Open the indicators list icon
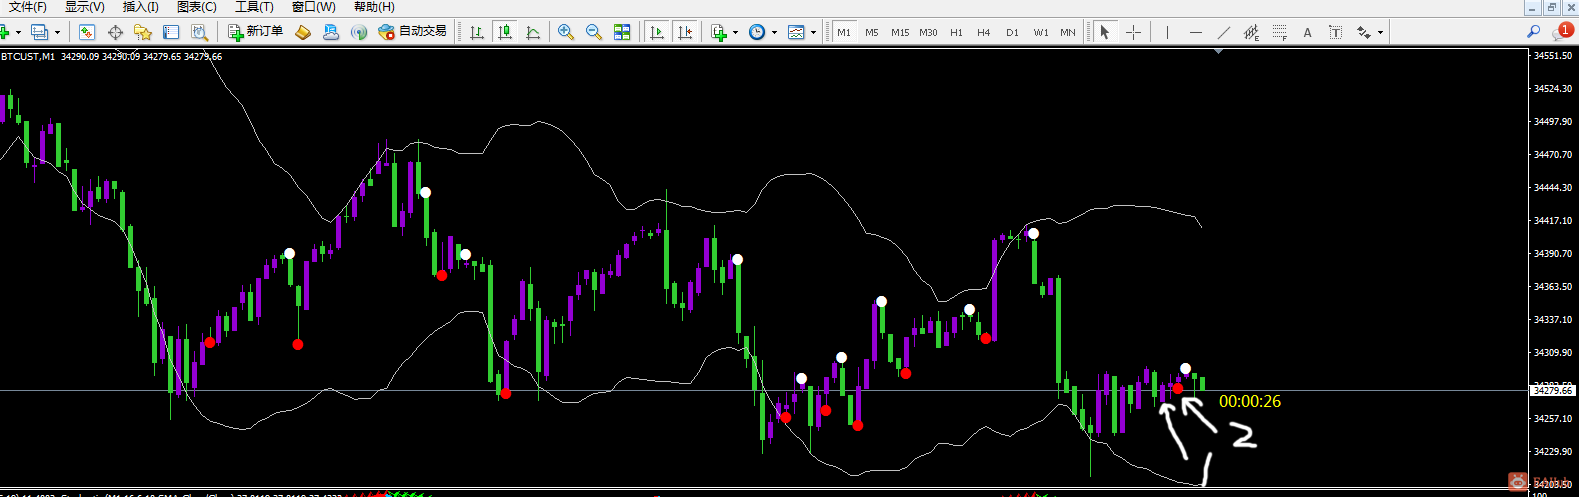The height and width of the screenshot is (497, 1579). pyautogui.click(x=719, y=32)
